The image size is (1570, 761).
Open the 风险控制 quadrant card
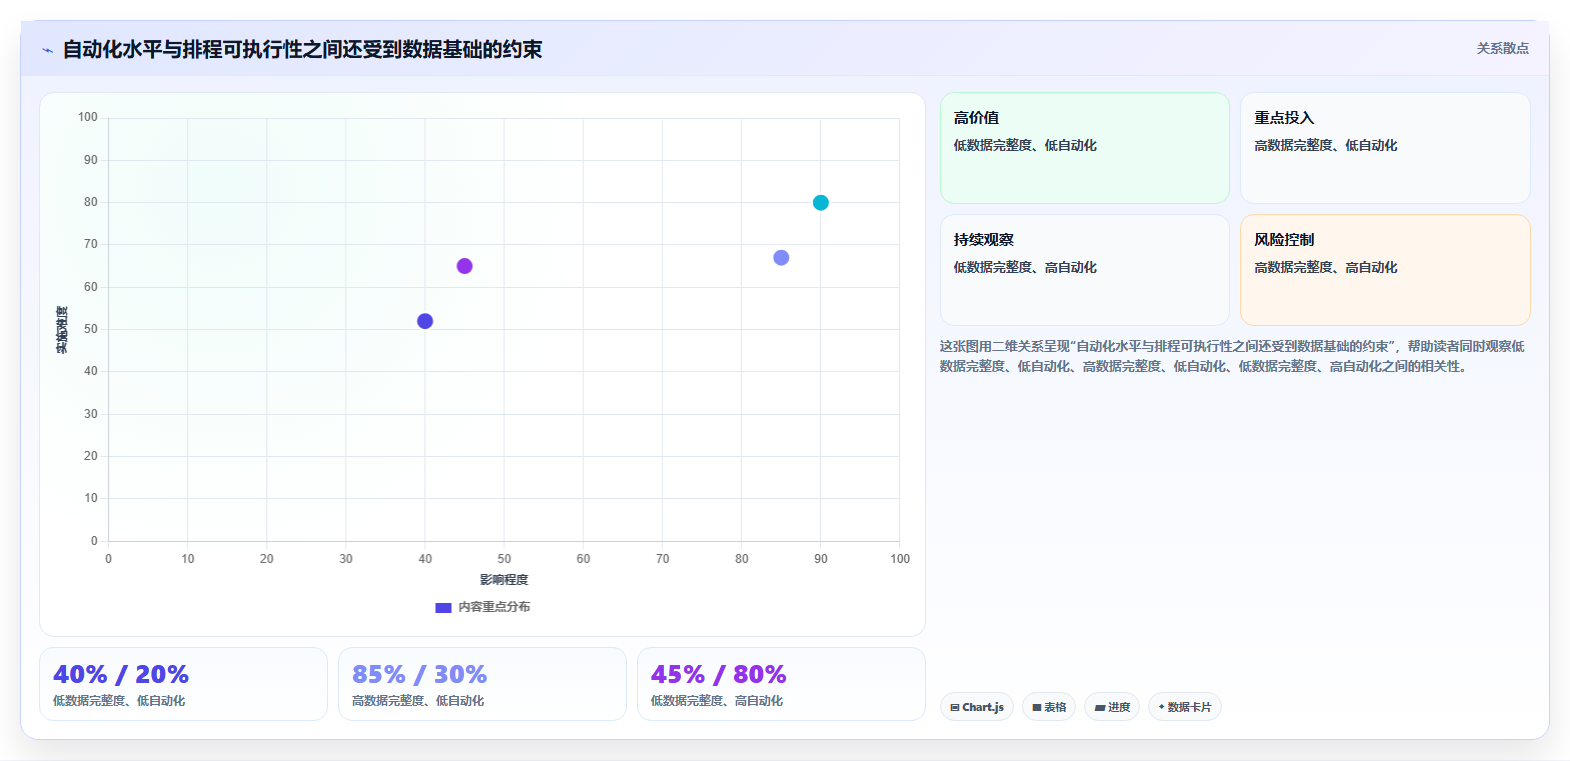[1385, 270]
